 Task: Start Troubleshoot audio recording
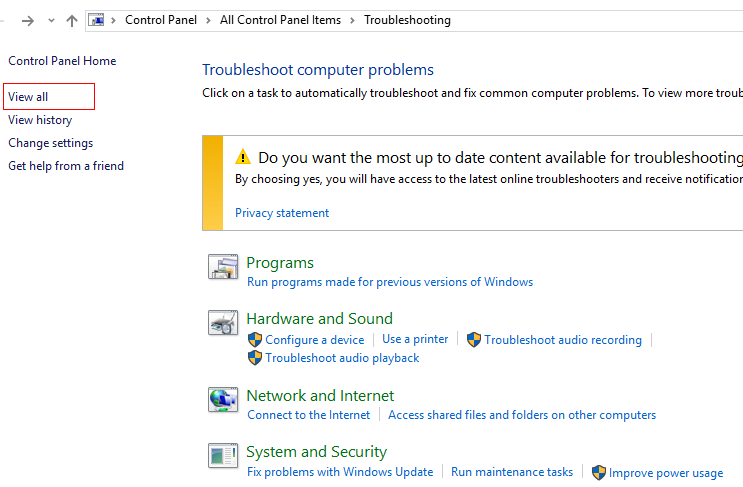pos(563,340)
